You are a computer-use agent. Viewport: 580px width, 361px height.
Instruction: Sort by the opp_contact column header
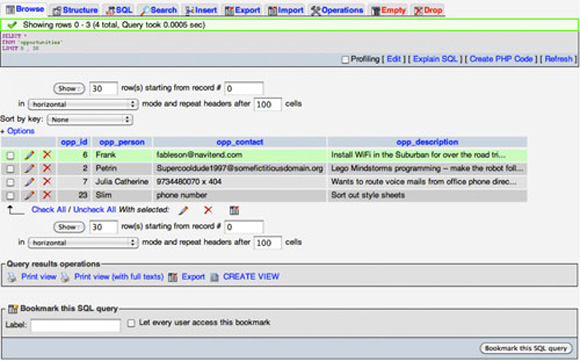pyautogui.click(x=240, y=142)
